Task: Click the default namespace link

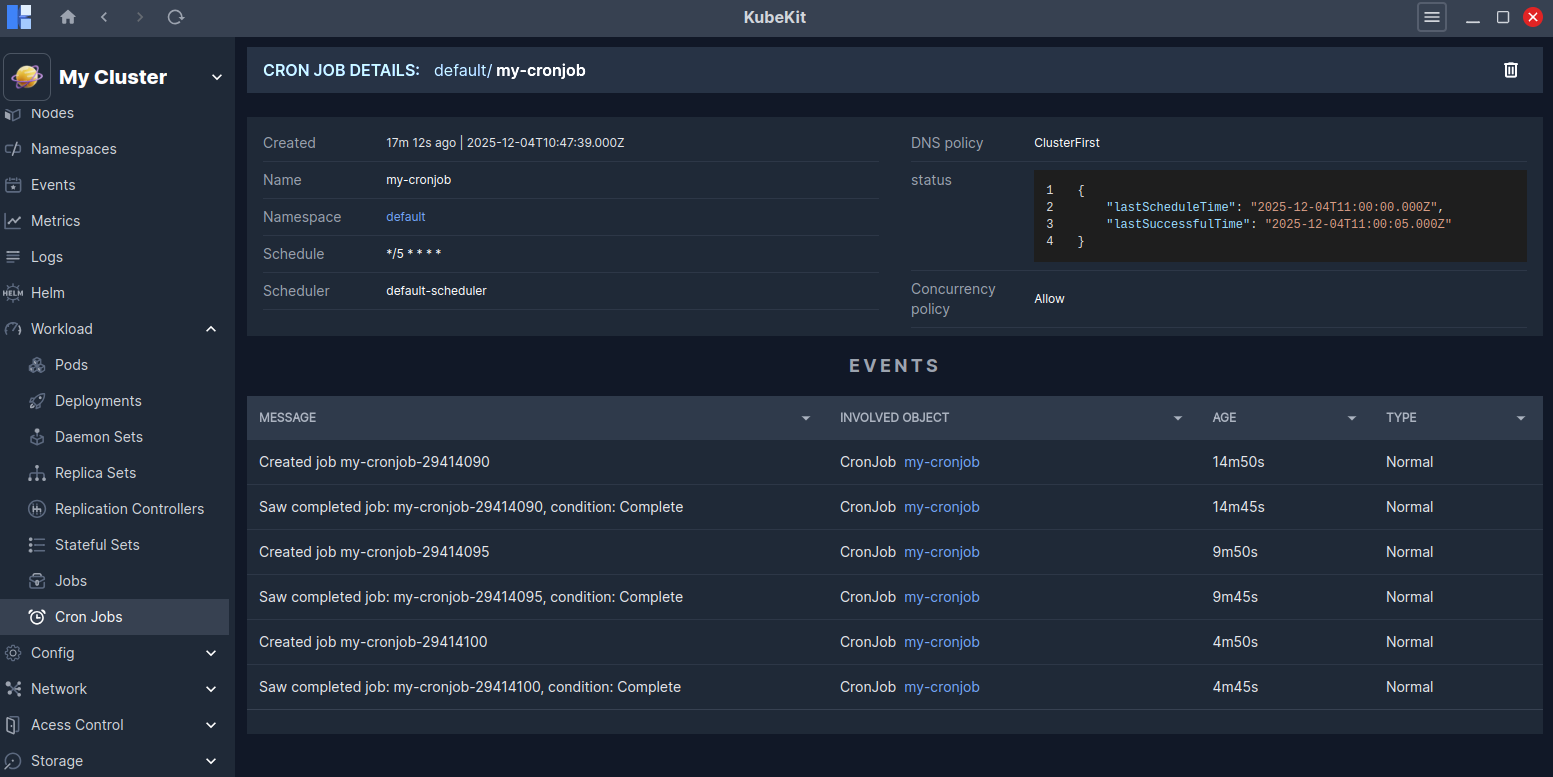Action: tap(405, 217)
